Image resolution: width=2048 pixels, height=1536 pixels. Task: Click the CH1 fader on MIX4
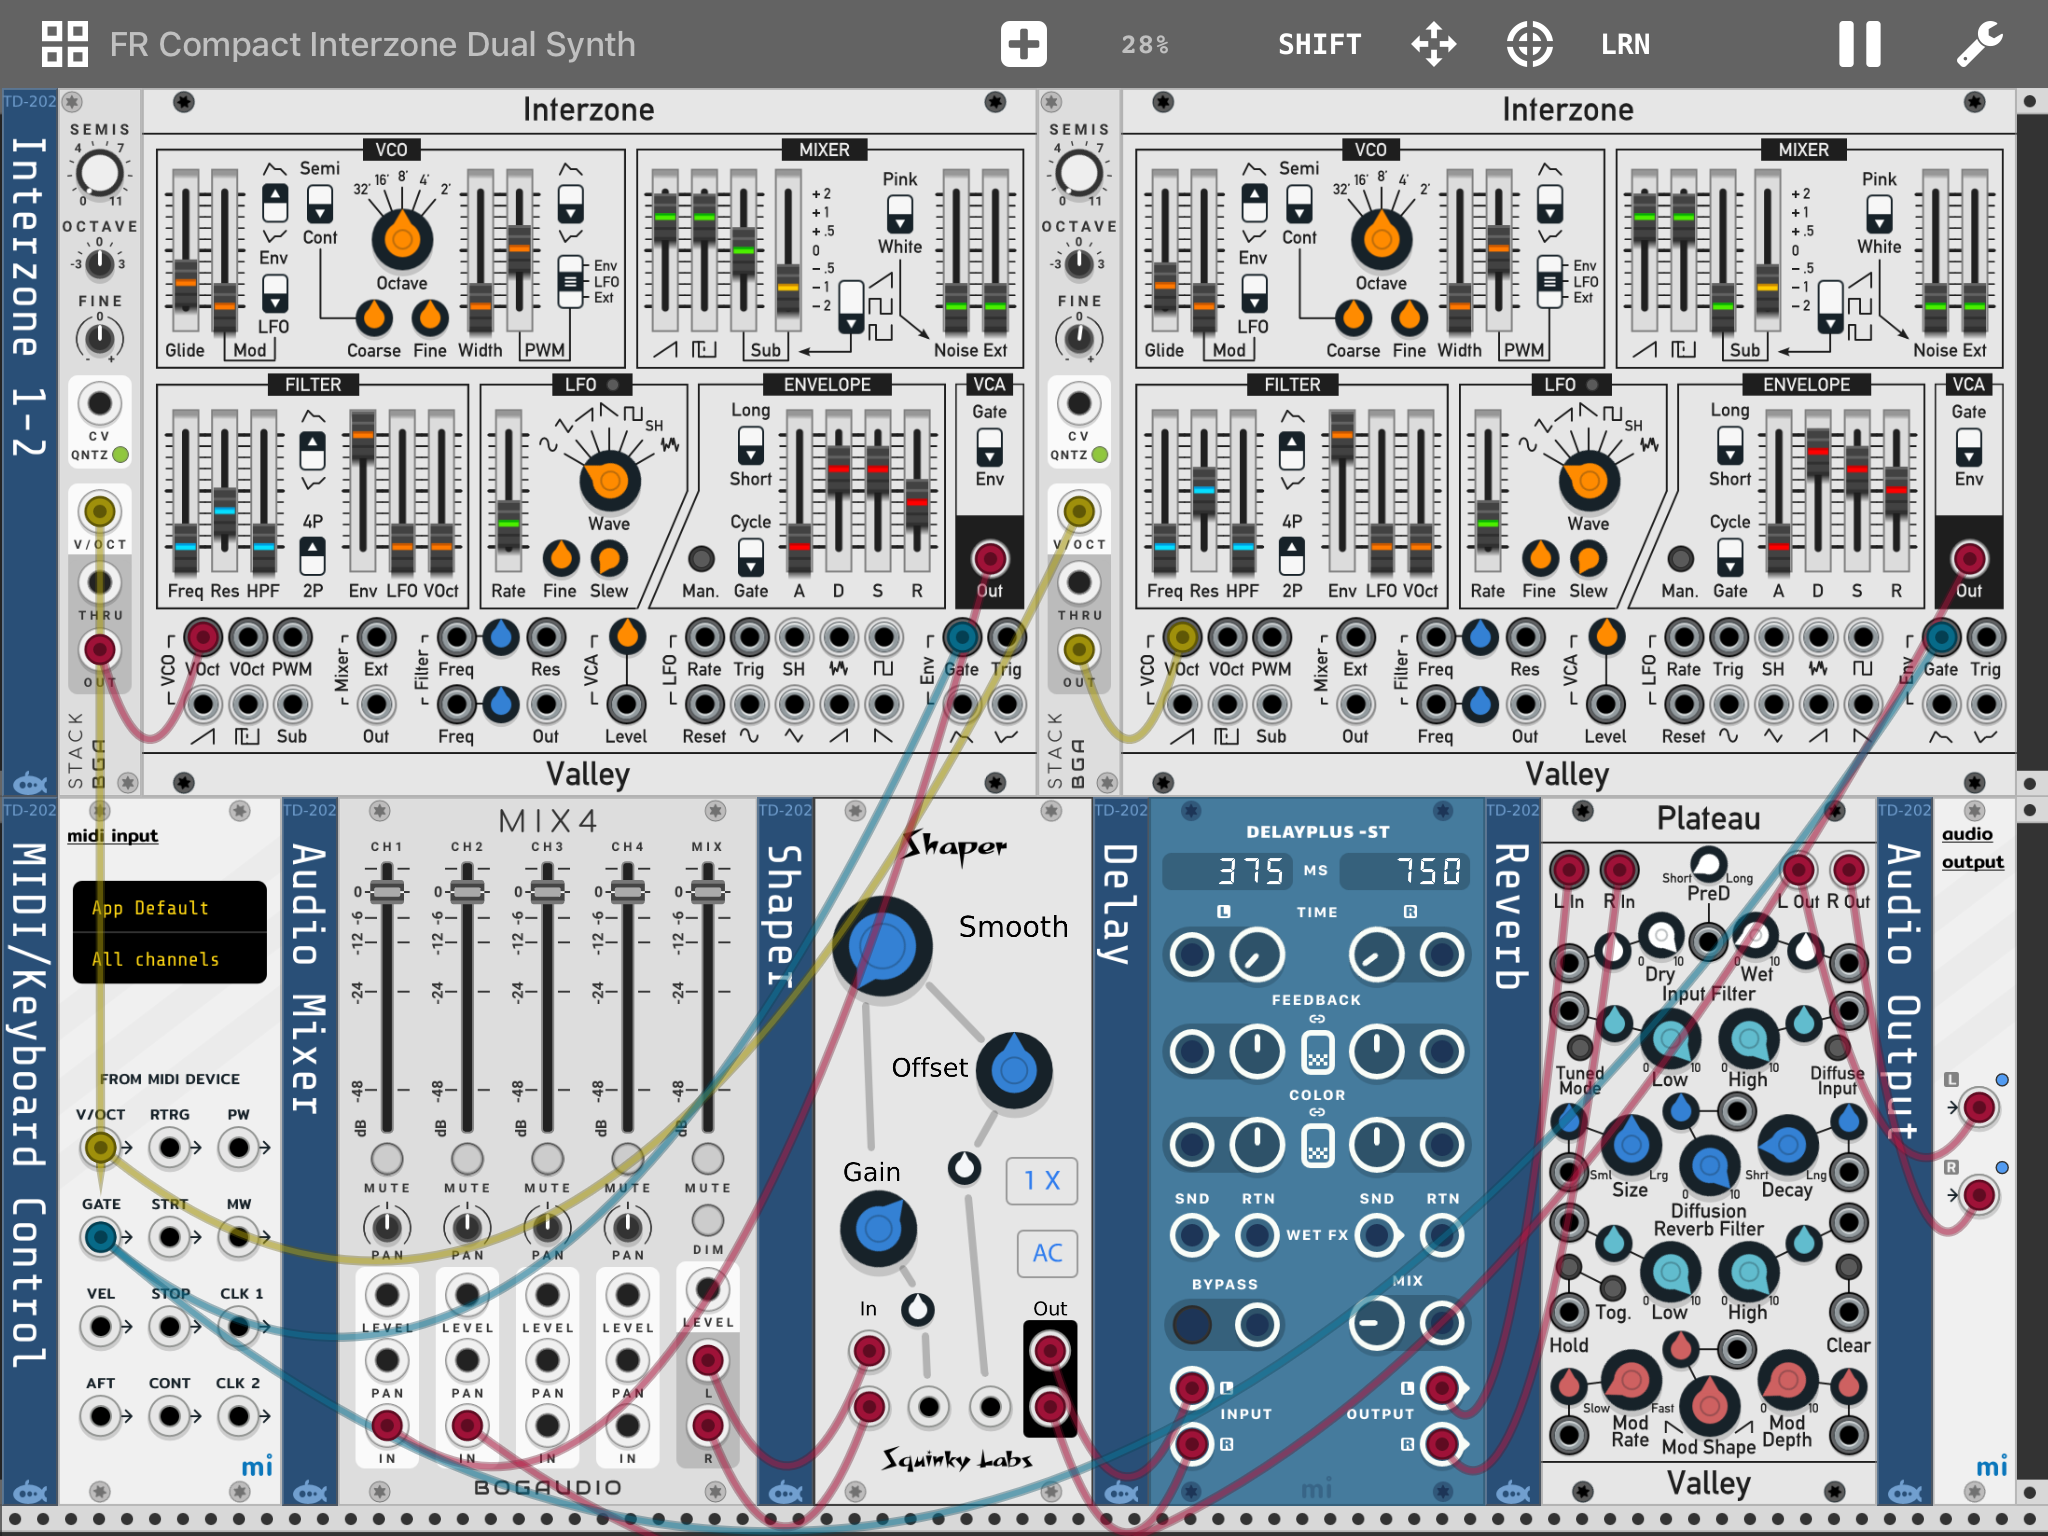(x=387, y=891)
